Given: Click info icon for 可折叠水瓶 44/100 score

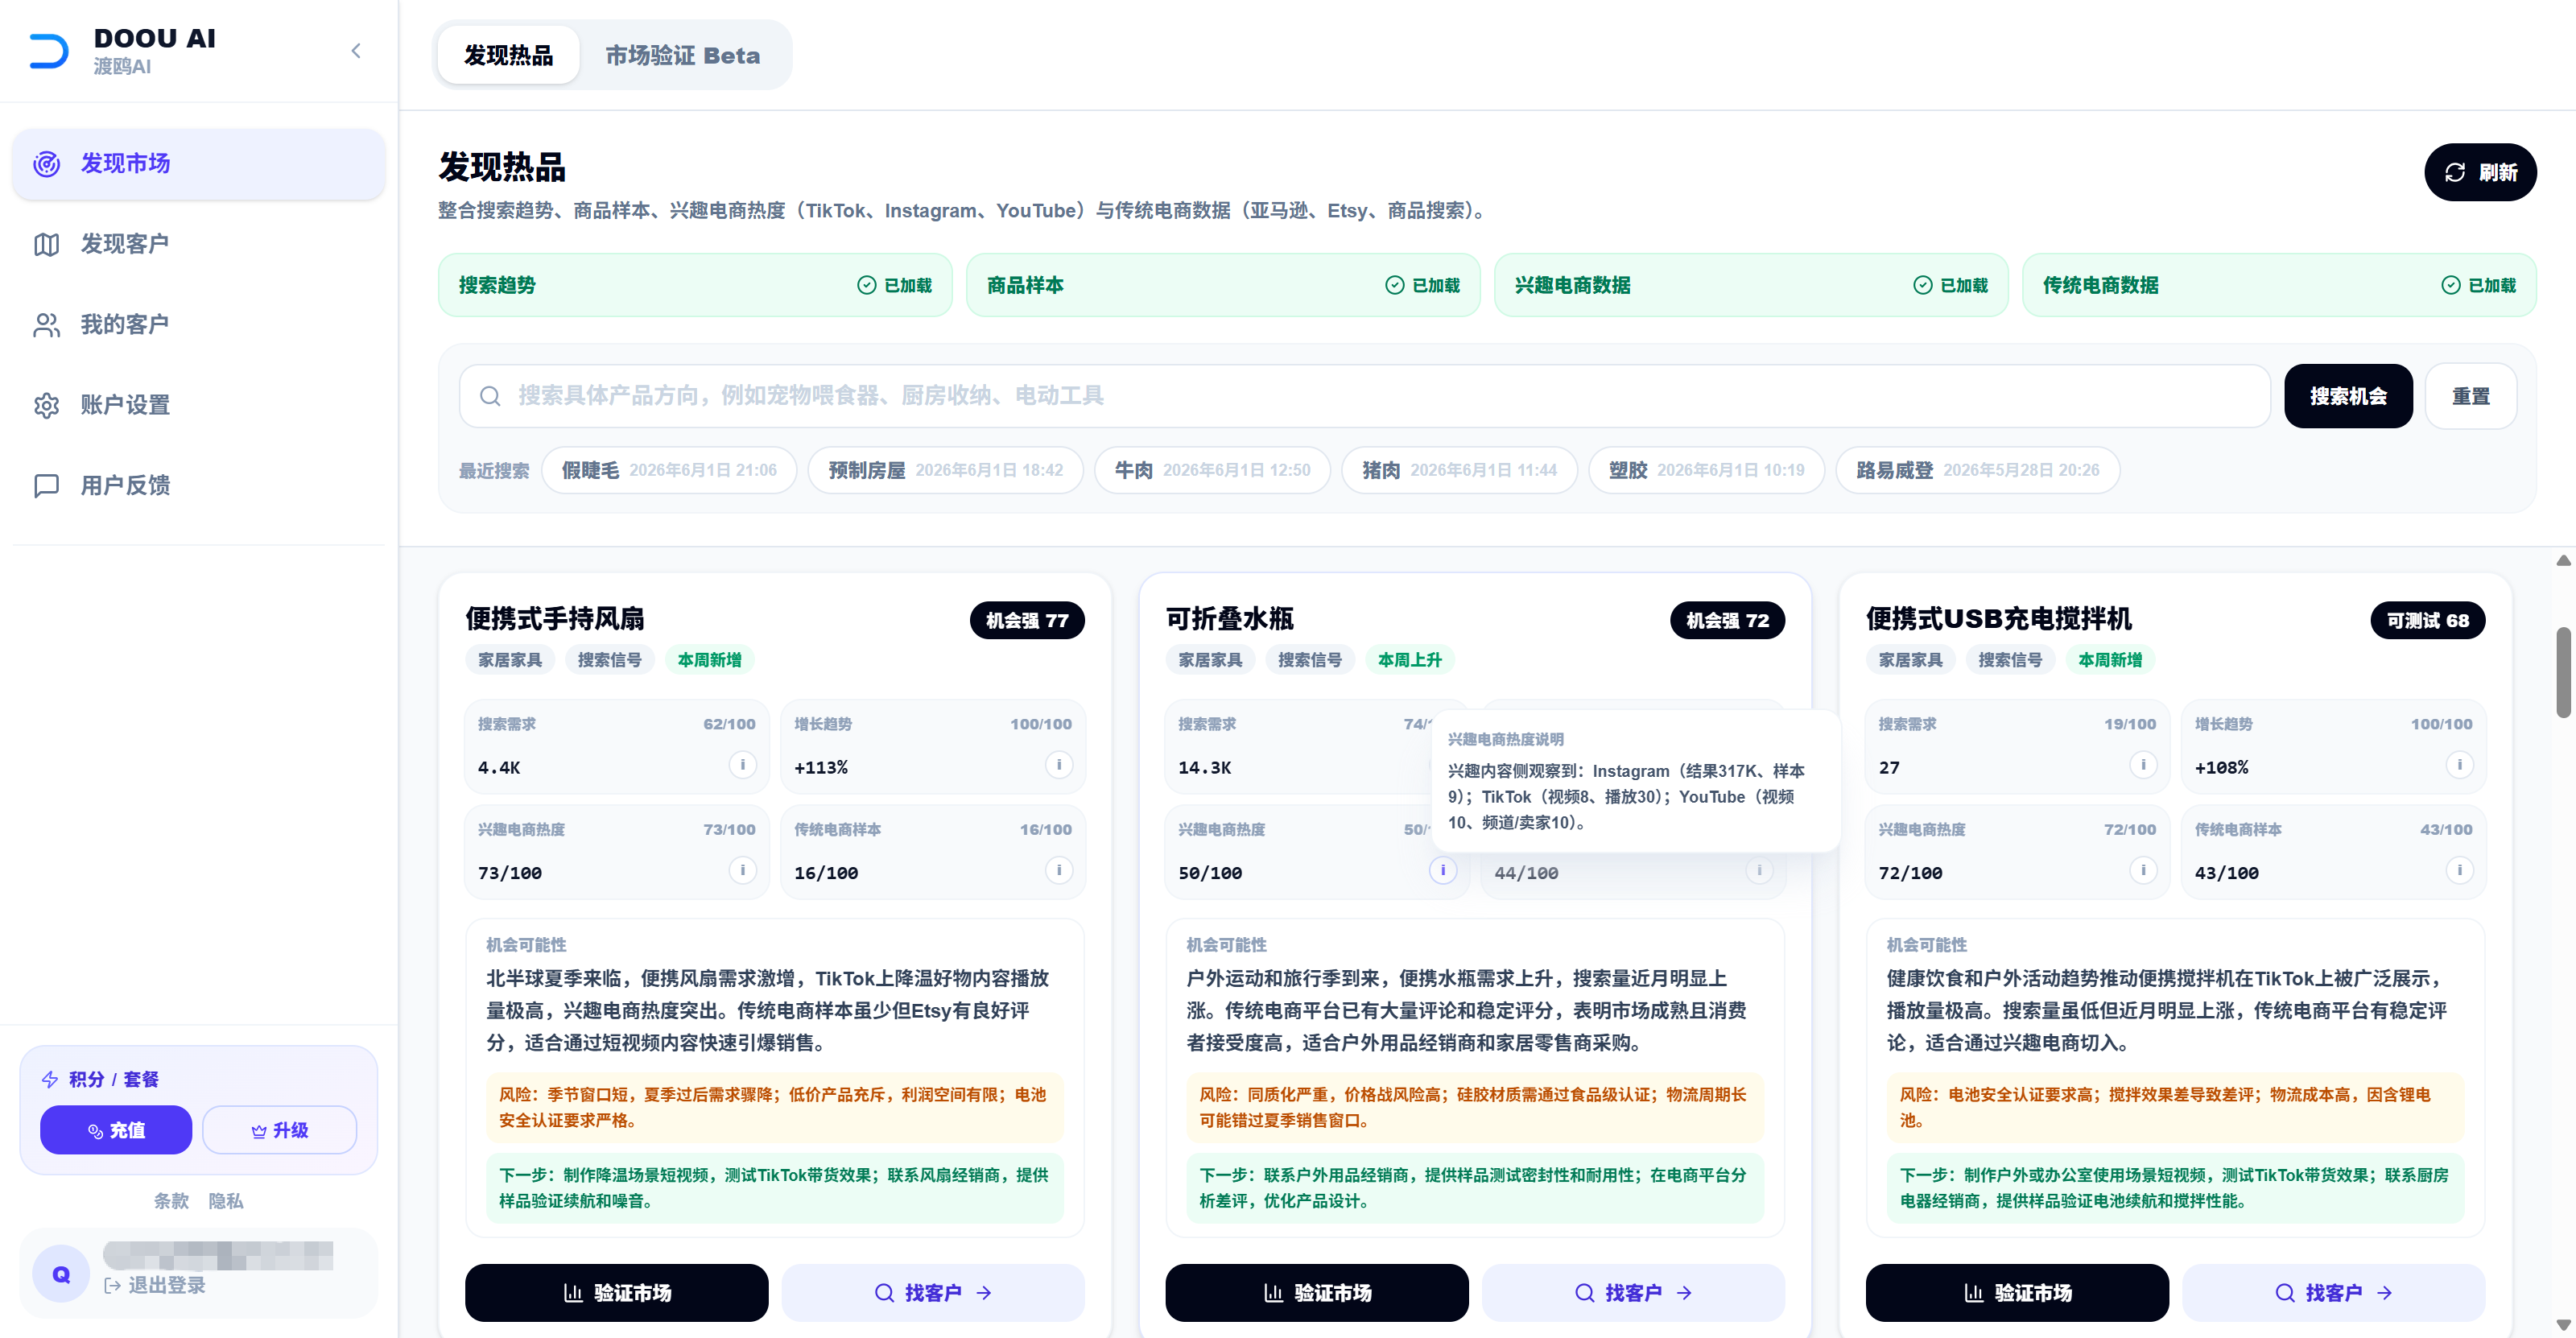Looking at the screenshot, I should (x=1759, y=870).
